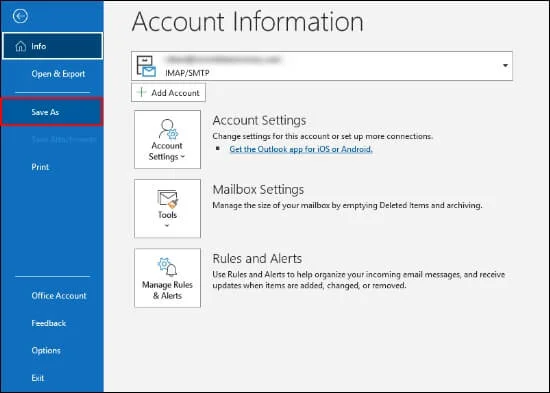Click the 'Manage the size of your mailbox' description
Viewport: 550px width, 393px height.
(347, 205)
